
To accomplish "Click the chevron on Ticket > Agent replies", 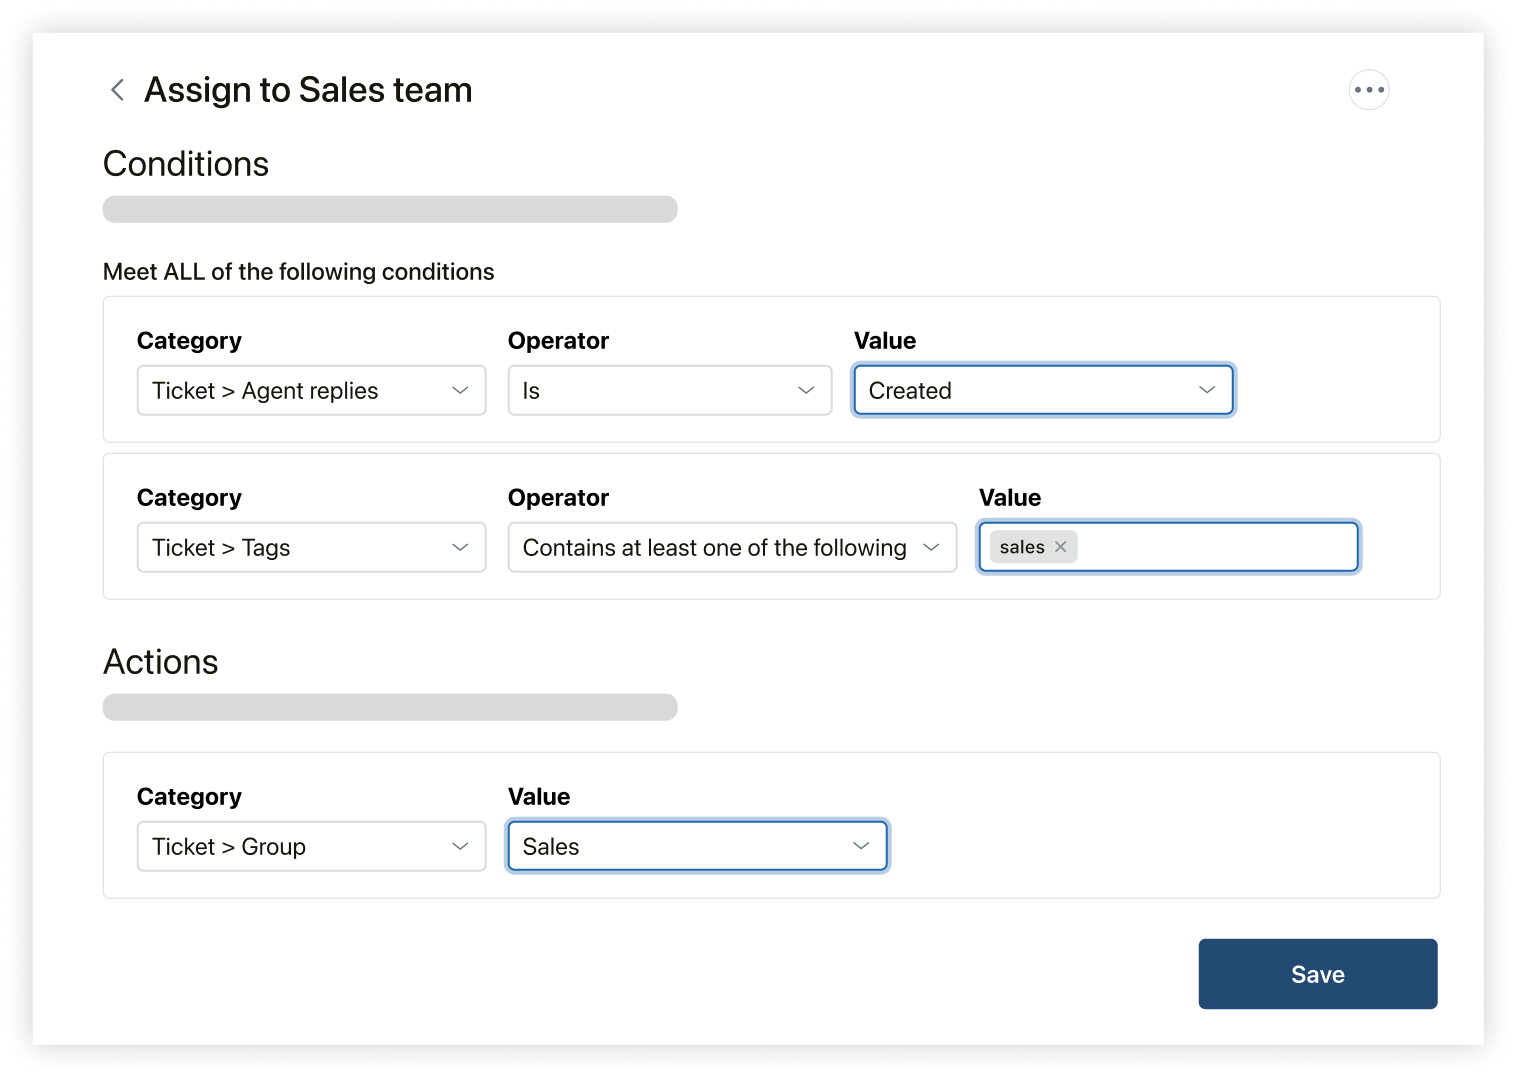I will [461, 390].
